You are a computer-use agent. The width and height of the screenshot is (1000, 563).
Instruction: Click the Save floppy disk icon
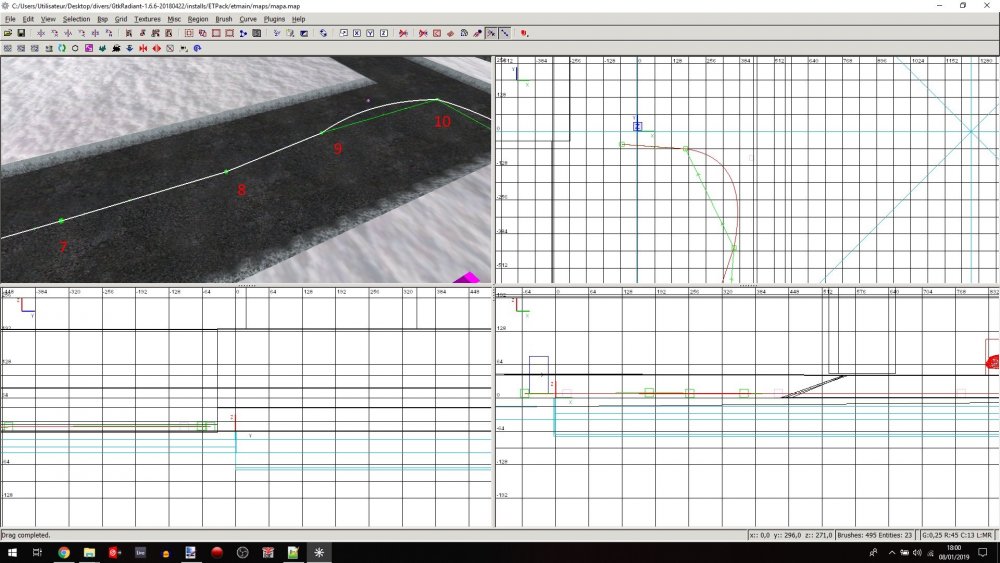(x=21, y=33)
